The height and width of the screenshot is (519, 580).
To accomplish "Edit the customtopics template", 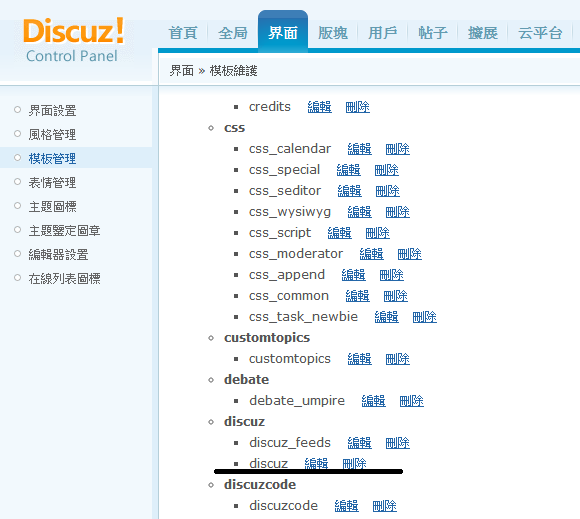I will tap(360, 359).
